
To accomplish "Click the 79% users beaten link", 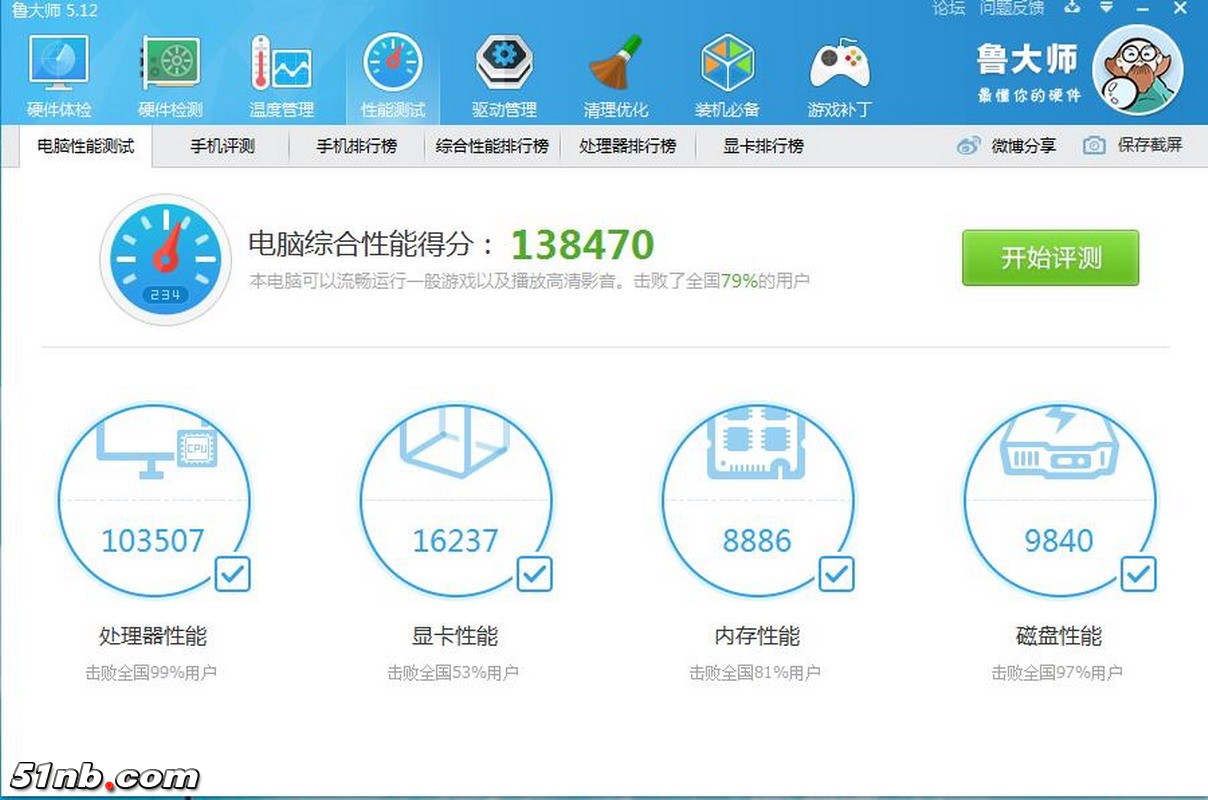I will (742, 281).
